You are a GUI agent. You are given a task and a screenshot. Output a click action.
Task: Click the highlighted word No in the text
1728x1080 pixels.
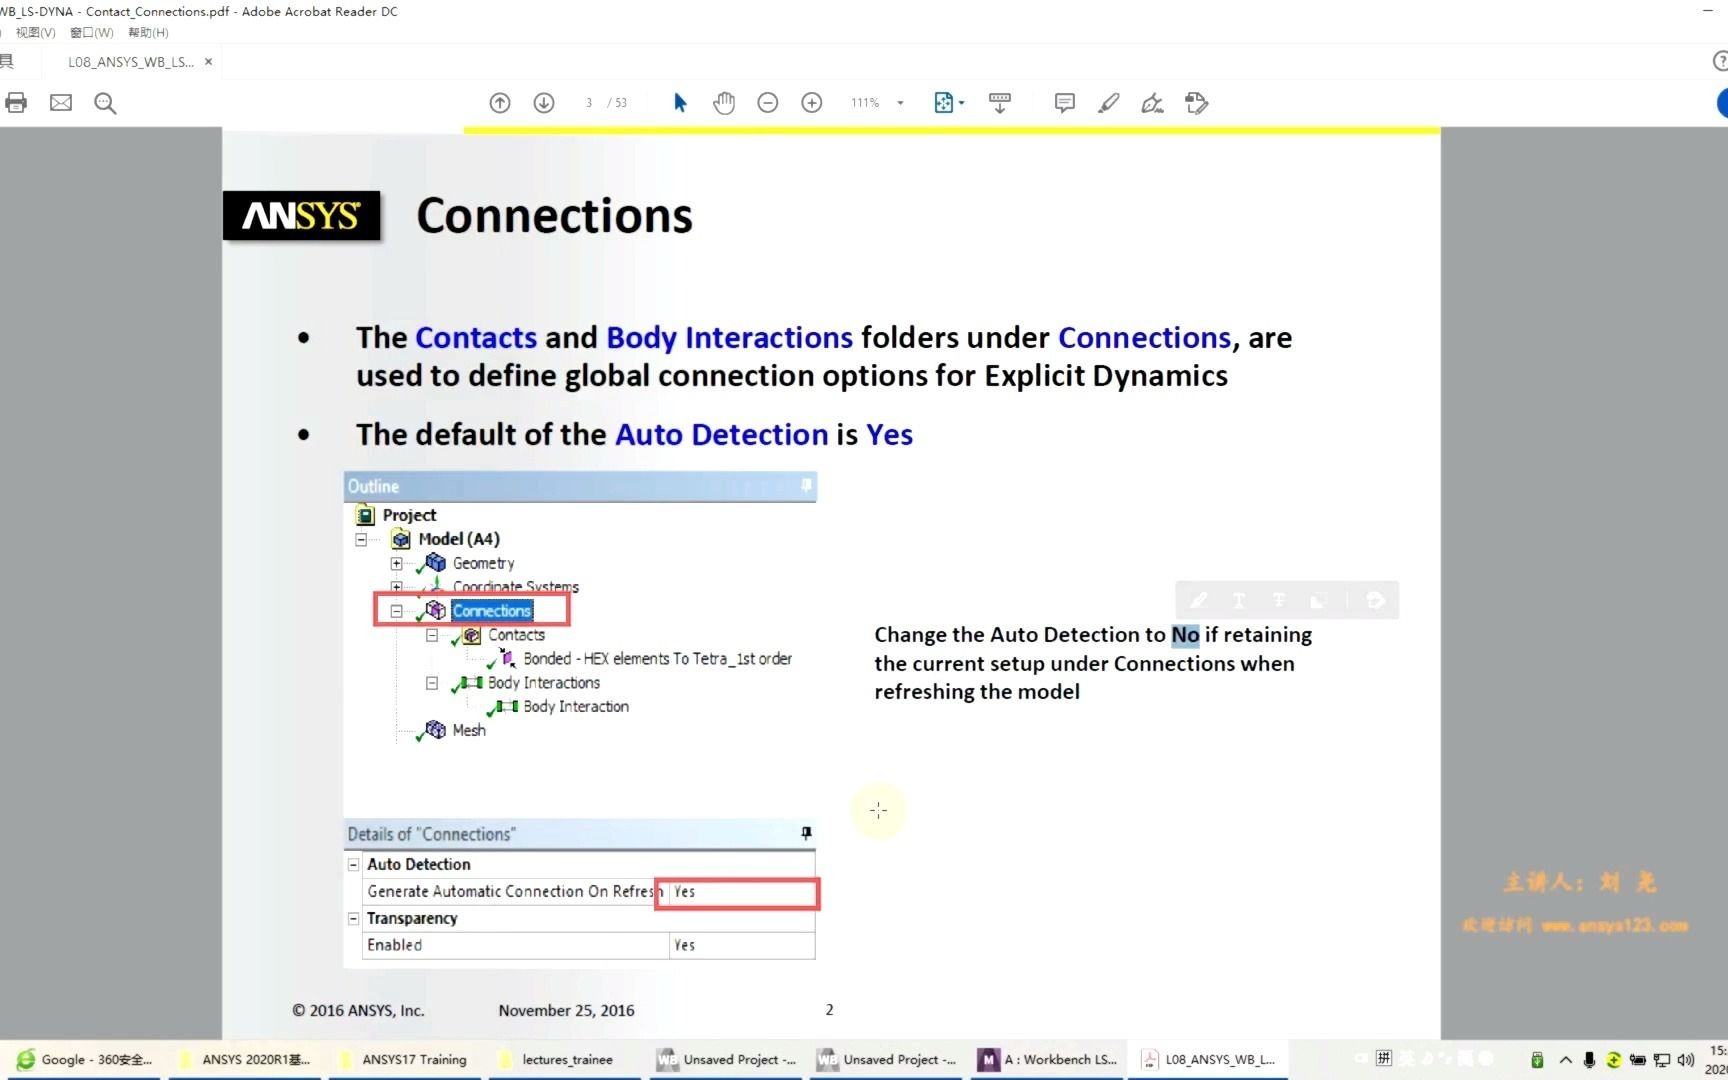1185,635
